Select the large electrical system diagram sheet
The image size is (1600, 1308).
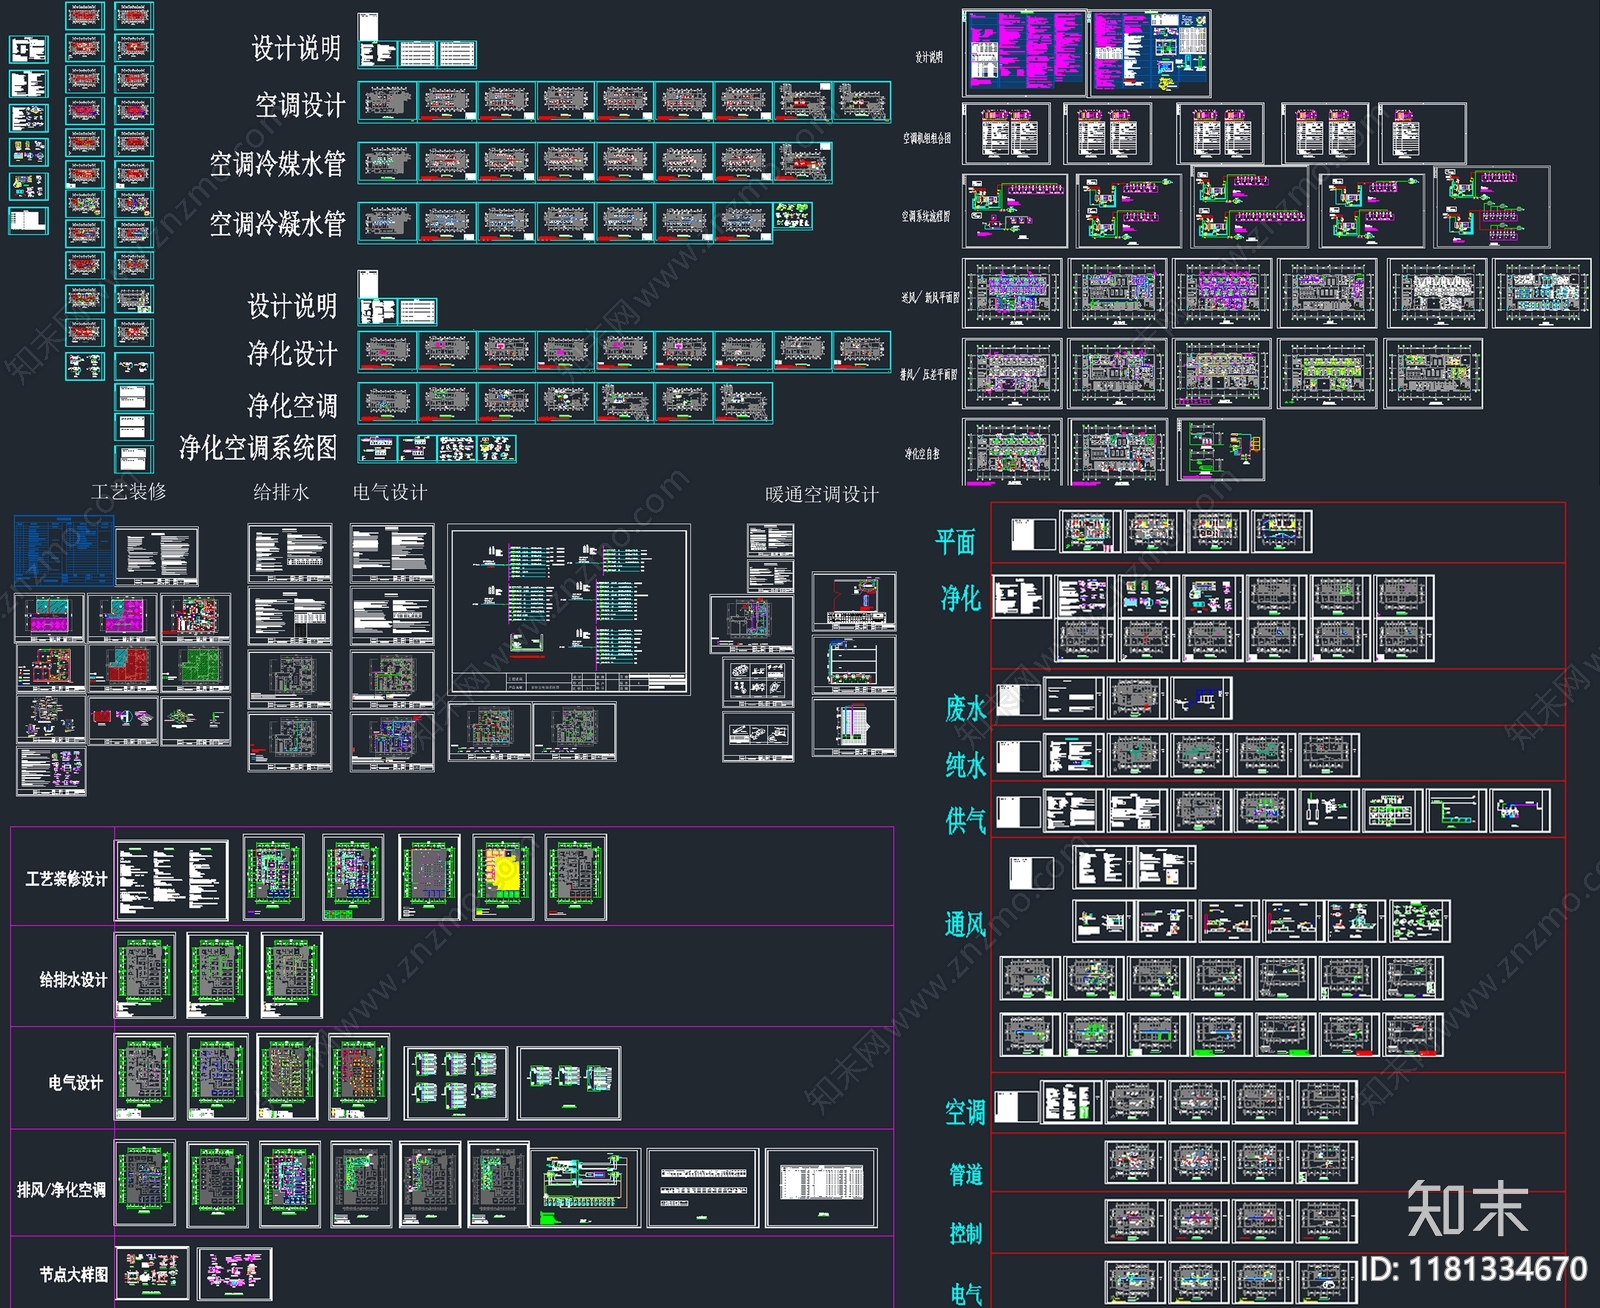point(570,611)
